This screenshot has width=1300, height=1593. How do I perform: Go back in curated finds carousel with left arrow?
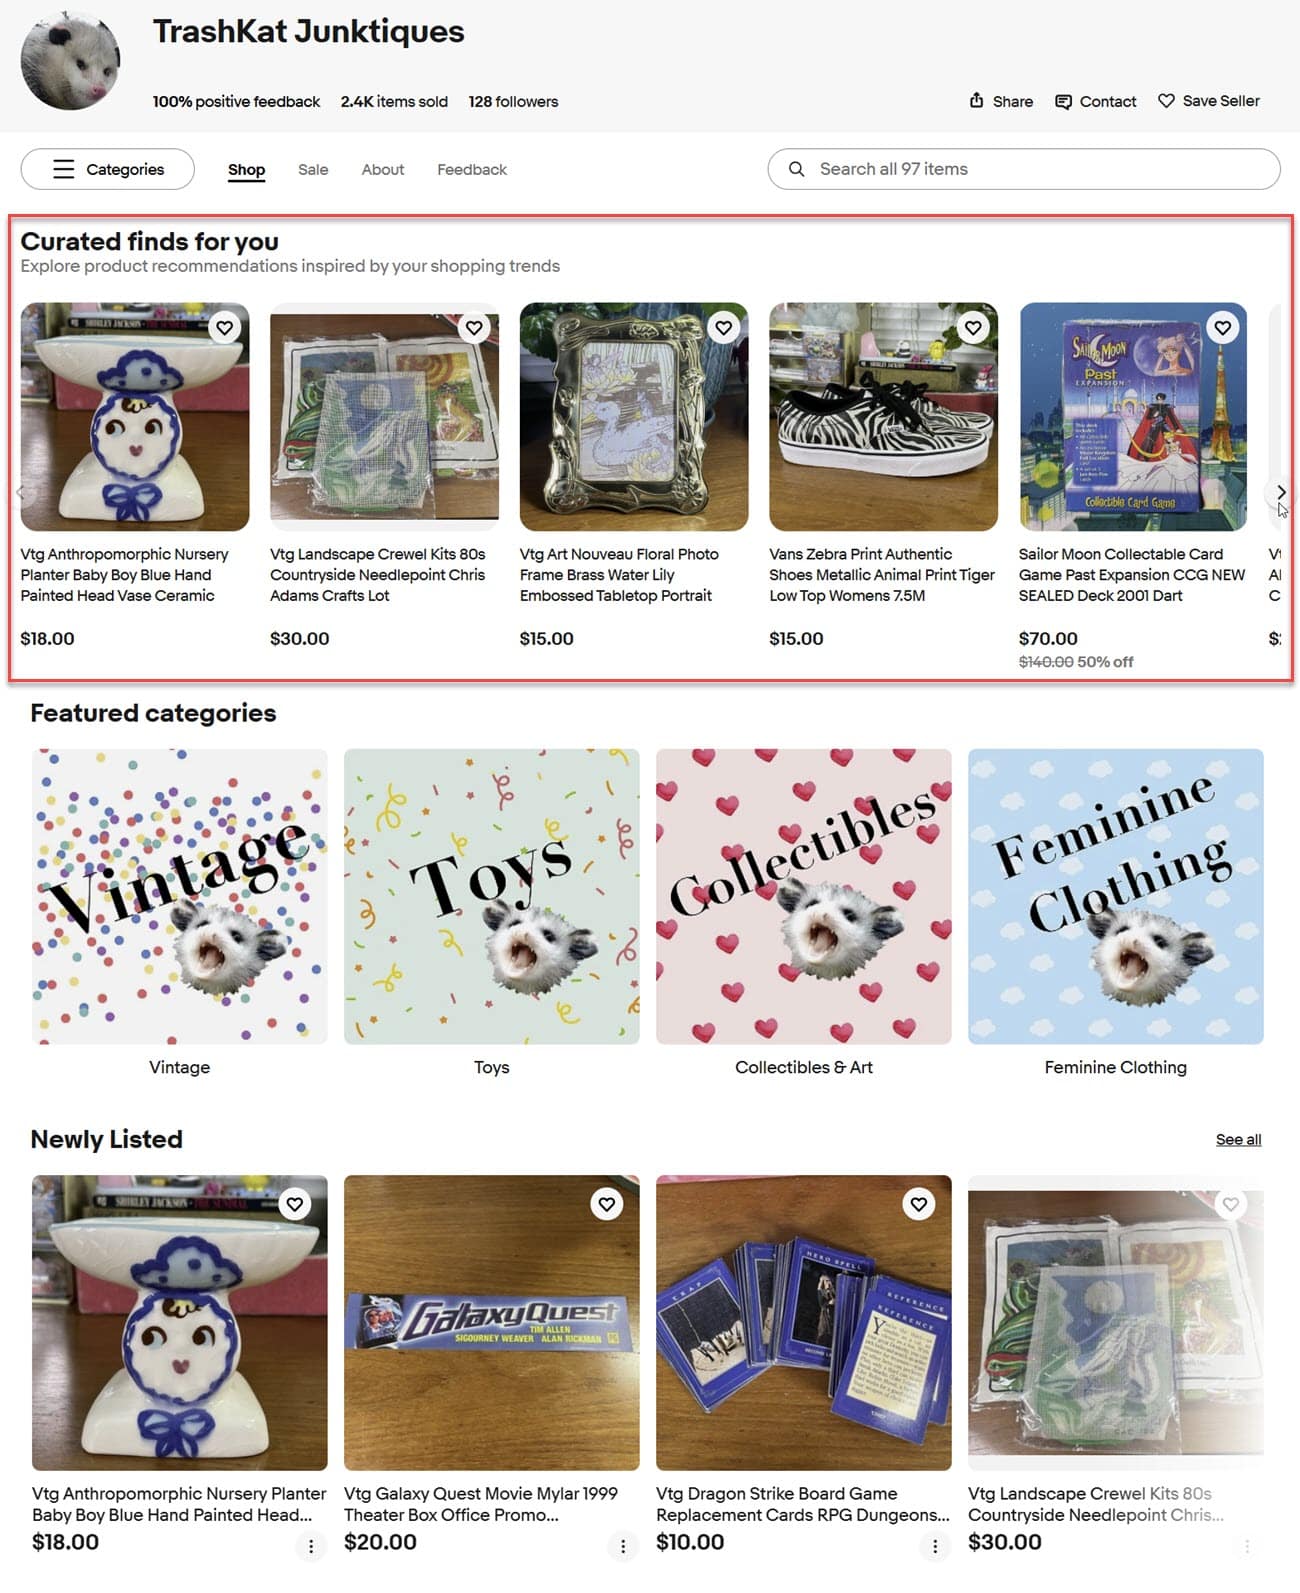click(20, 492)
